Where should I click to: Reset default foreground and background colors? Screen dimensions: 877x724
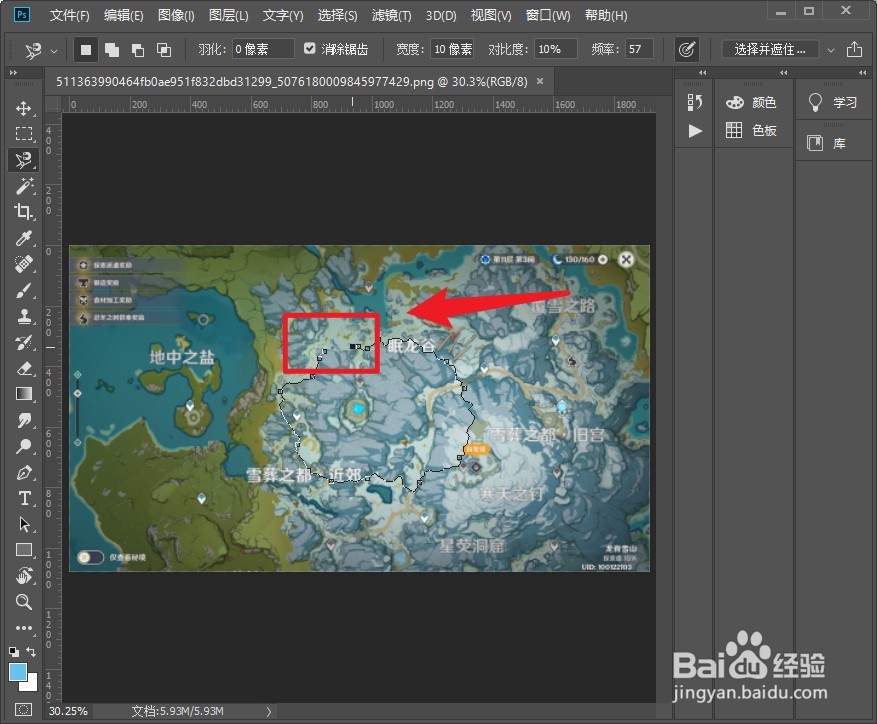point(14,651)
